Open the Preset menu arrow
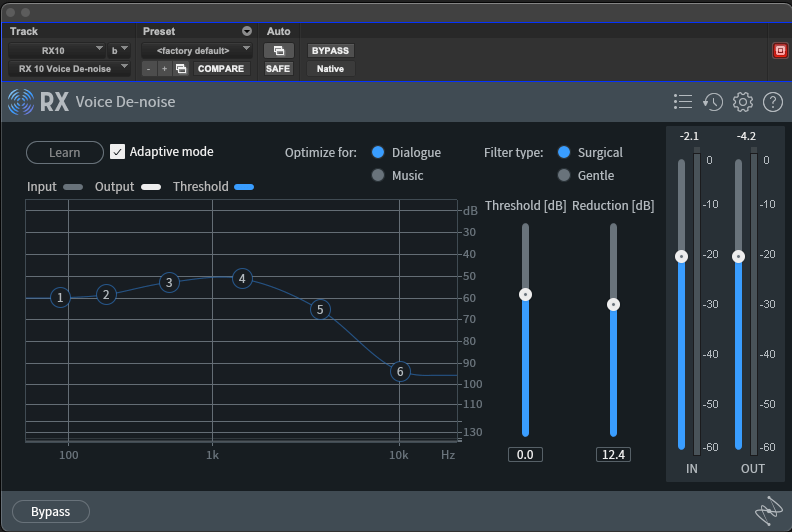Viewport: 792px width, 532px height. [247, 32]
